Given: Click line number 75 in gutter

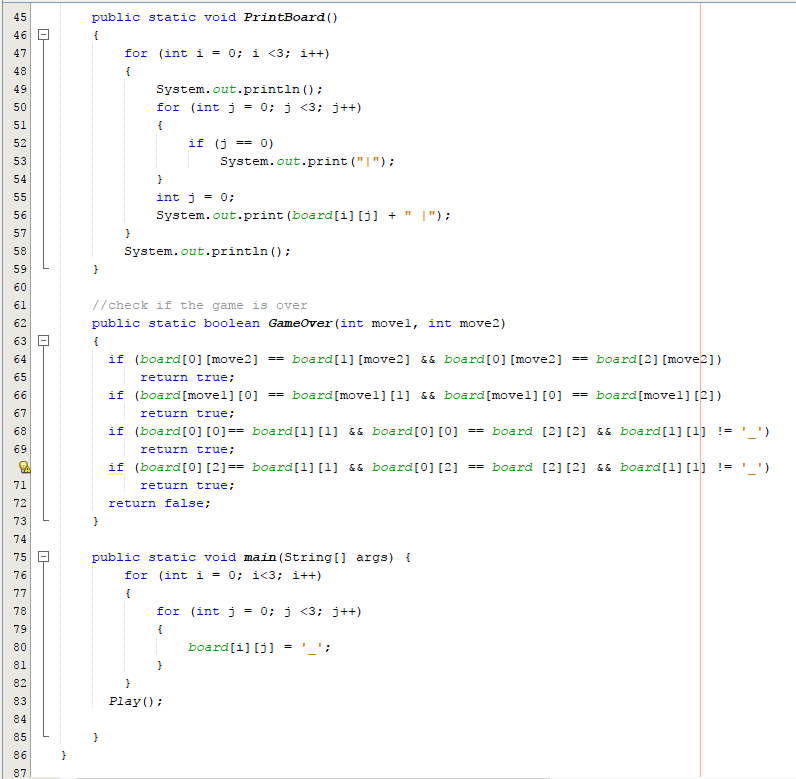Looking at the screenshot, I should point(20,557).
